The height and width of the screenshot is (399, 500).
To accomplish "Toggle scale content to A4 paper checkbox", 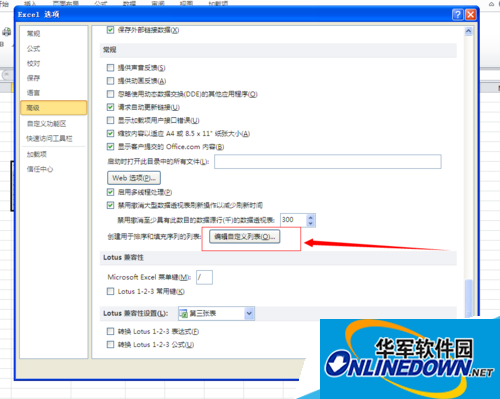I will (110, 133).
